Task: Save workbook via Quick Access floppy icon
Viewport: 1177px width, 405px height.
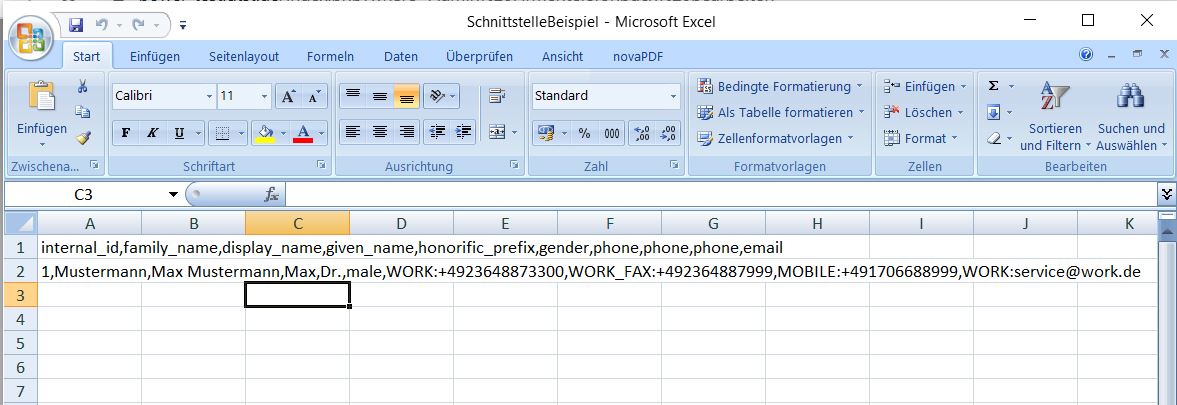Action: [76, 26]
